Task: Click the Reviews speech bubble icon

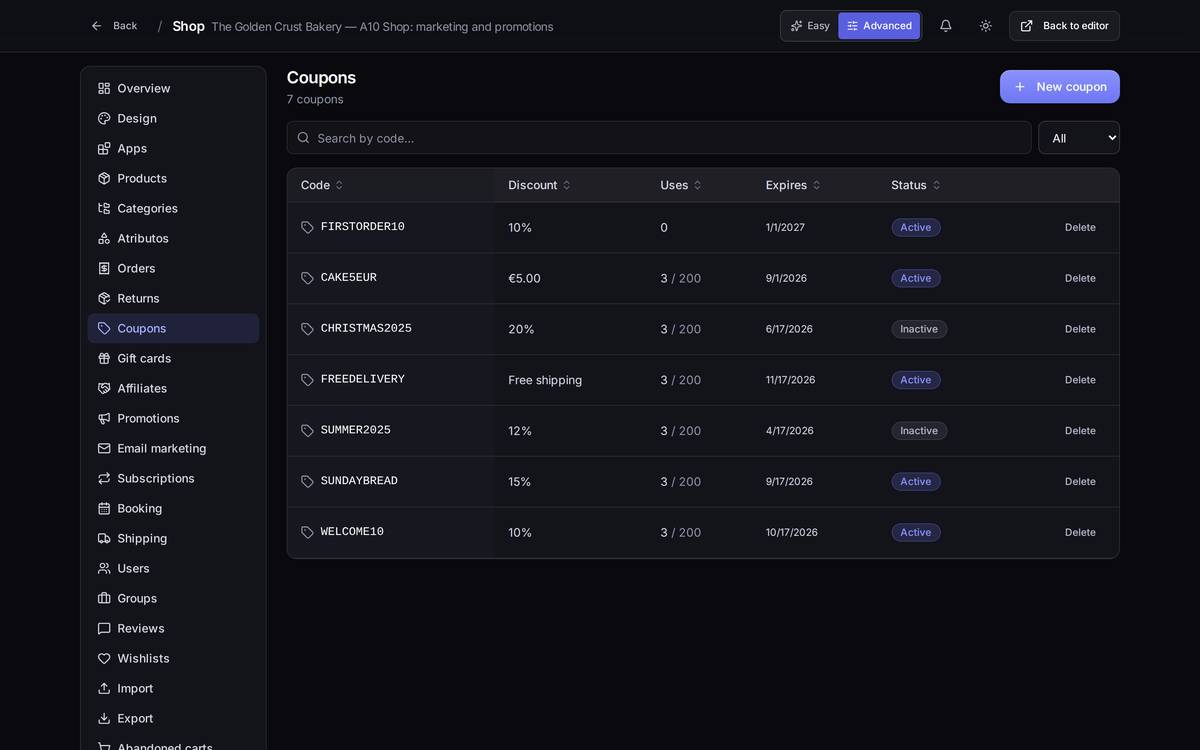Action: click(x=104, y=628)
